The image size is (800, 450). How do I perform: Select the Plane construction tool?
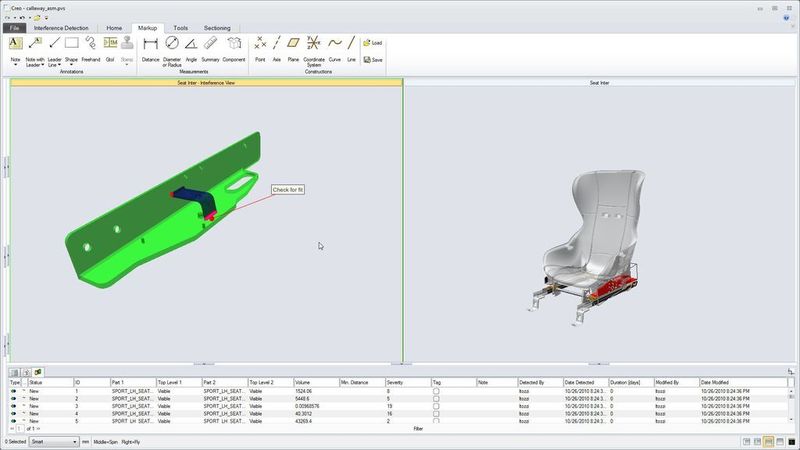[x=292, y=46]
